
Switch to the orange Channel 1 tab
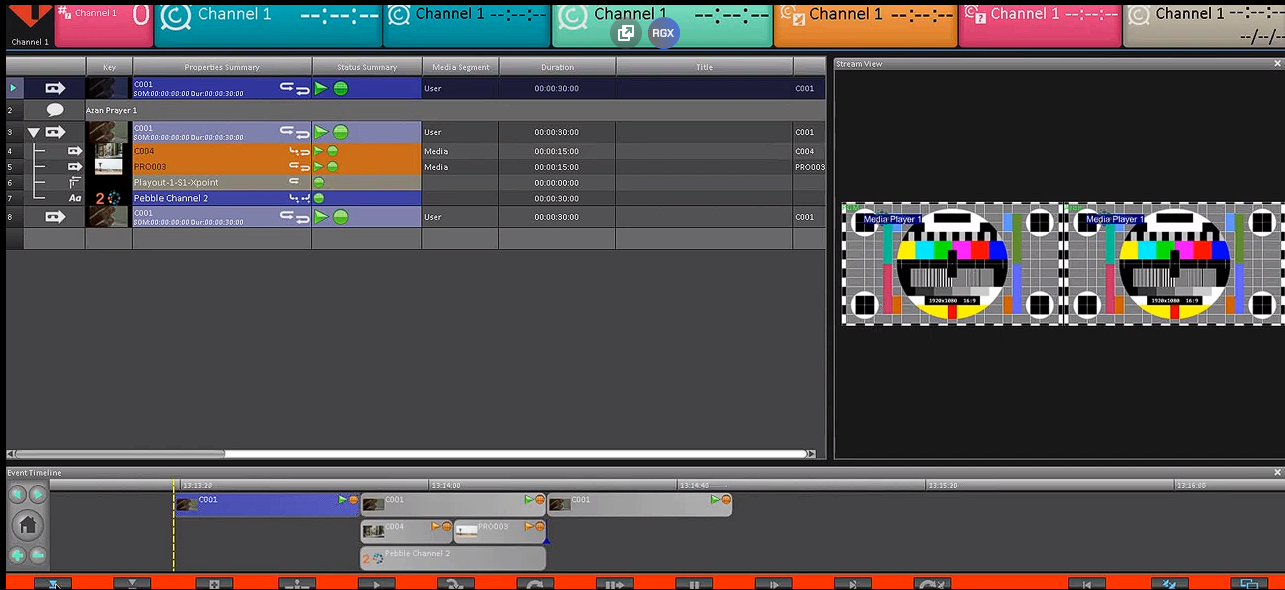coord(865,24)
